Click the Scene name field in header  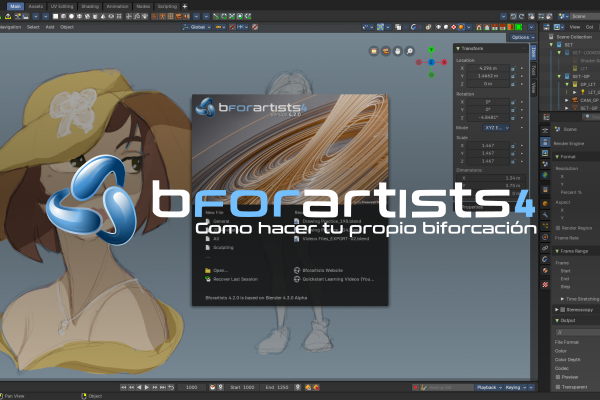click(585, 16)
